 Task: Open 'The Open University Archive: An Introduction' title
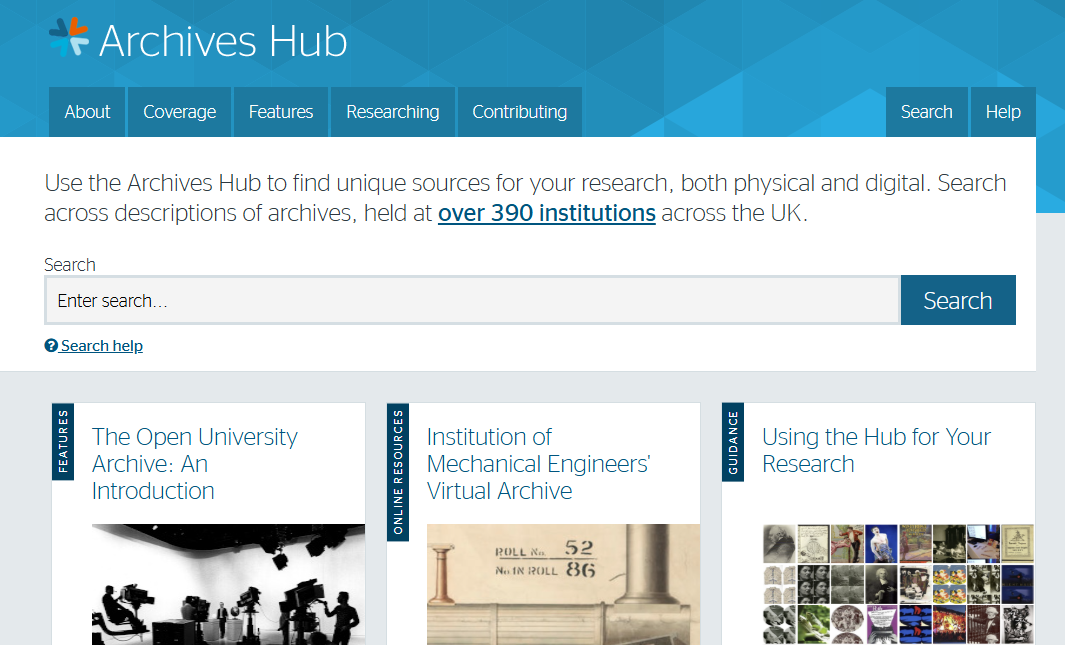(x=194, y=464)
